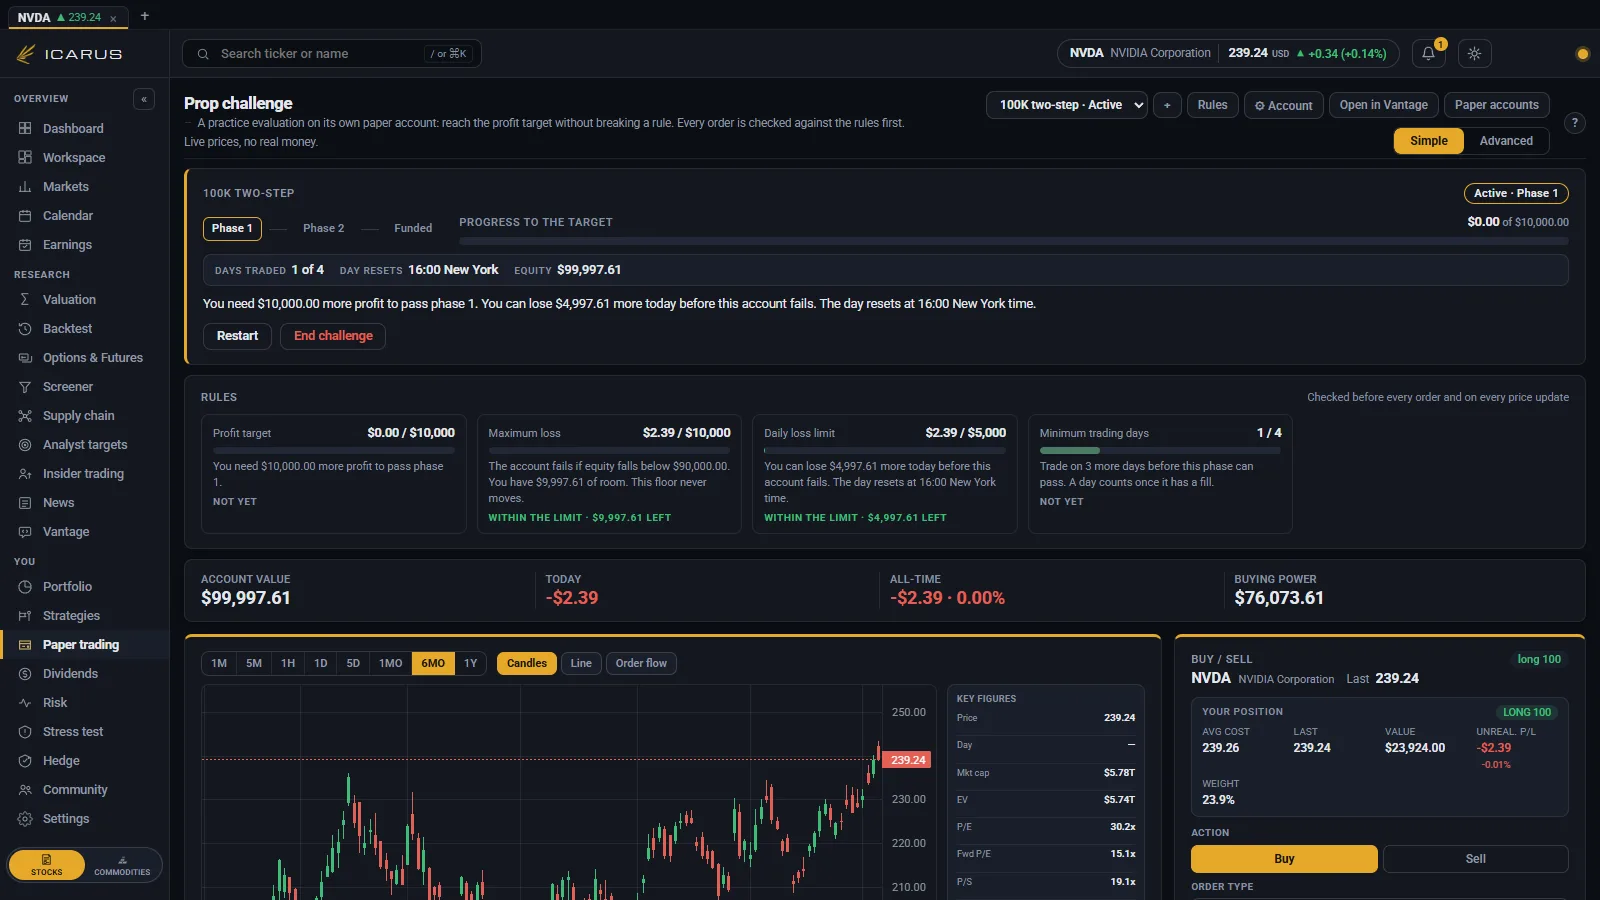Open Insider trading page
1600x900 pixels.
pyautogui.click(x=84, y=474)
